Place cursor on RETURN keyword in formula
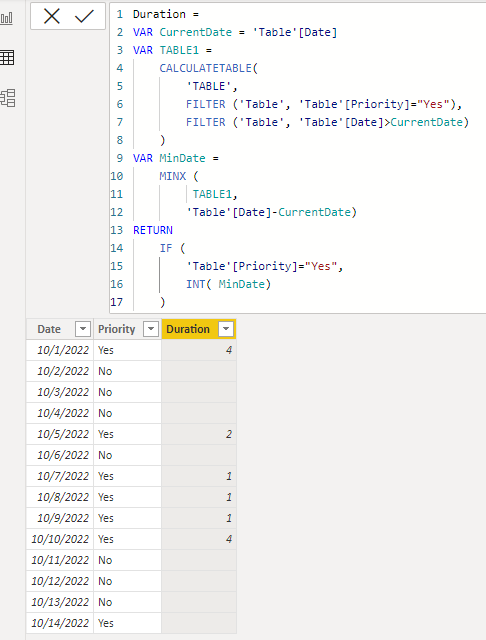The width and height of the screenshot is (486, 640). pyautogui.click(x=153, y=230)
